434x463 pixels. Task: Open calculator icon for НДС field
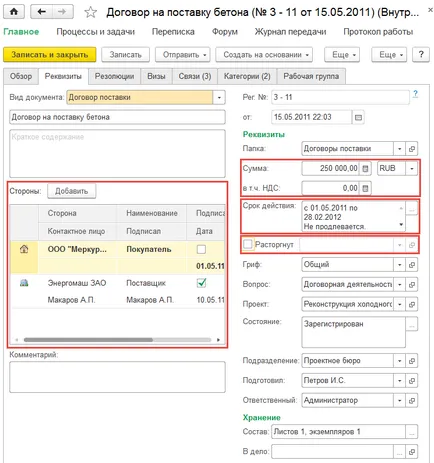point(365,188)
